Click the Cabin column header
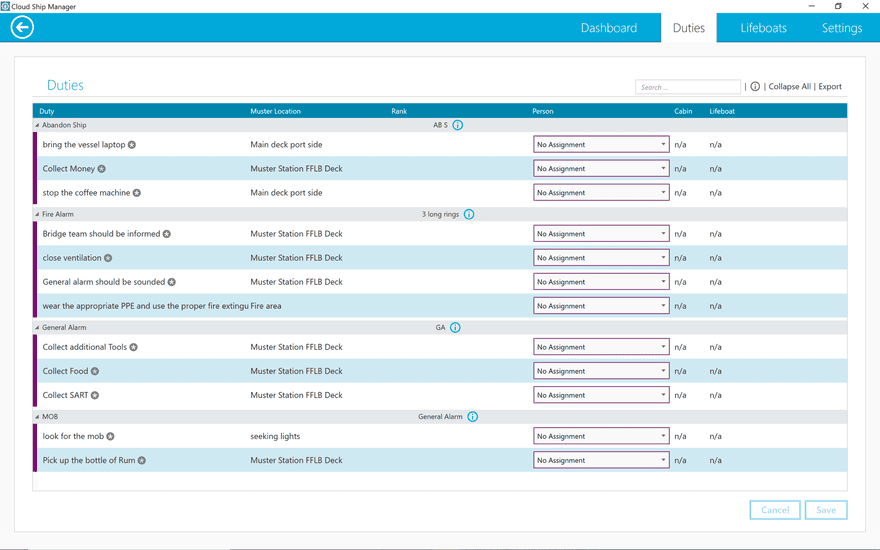 (x=683, y=111)
